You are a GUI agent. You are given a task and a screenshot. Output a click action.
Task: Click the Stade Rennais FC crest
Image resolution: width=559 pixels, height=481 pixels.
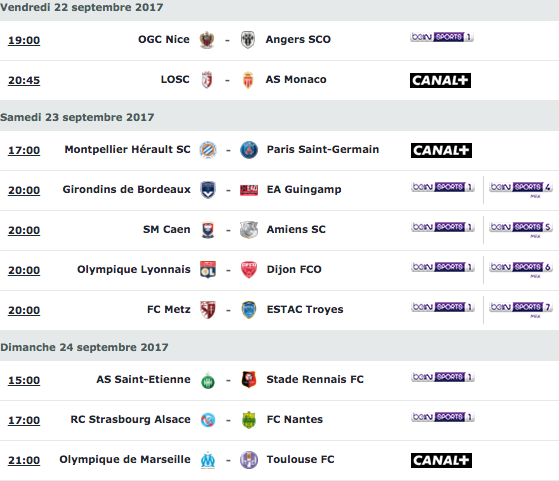pos(249,379)
